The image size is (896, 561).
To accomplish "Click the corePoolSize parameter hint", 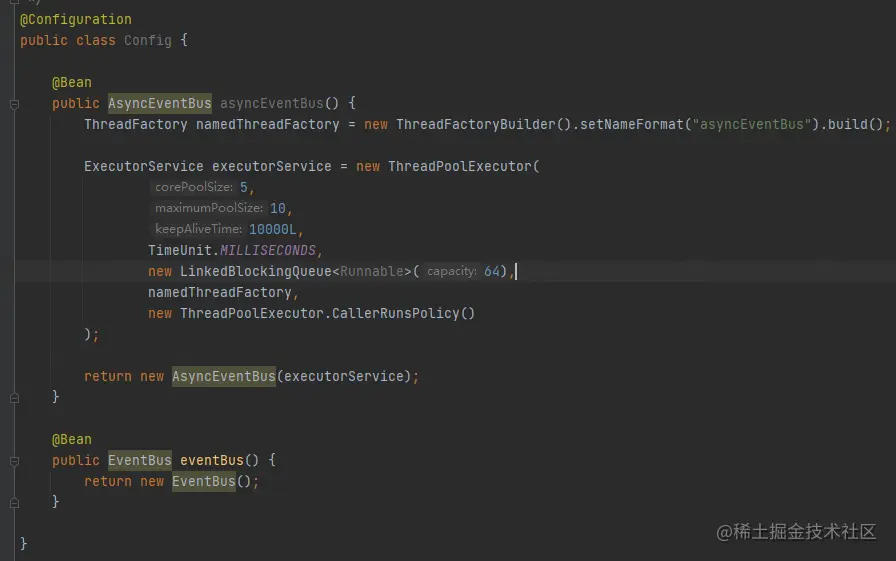I will coord(194,187).
